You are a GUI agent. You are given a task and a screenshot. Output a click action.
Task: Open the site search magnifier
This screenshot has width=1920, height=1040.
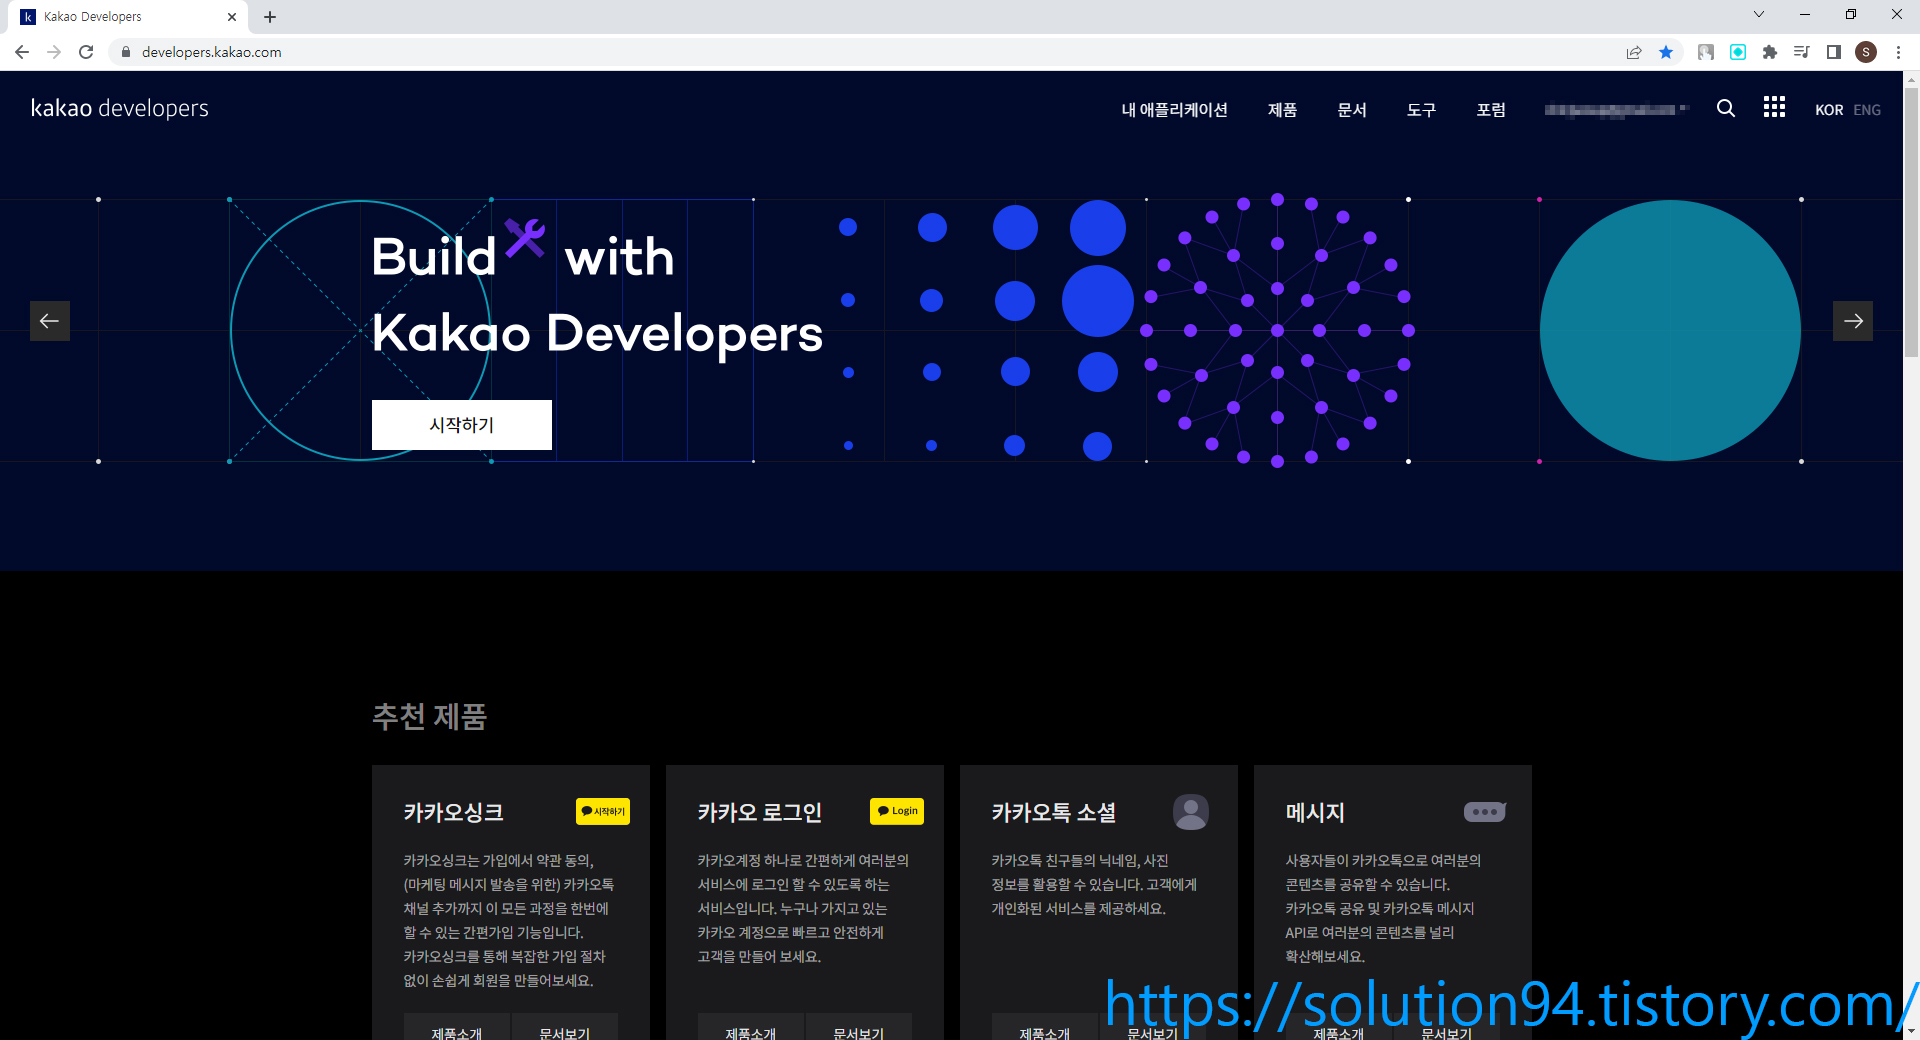click(1726, 108)
